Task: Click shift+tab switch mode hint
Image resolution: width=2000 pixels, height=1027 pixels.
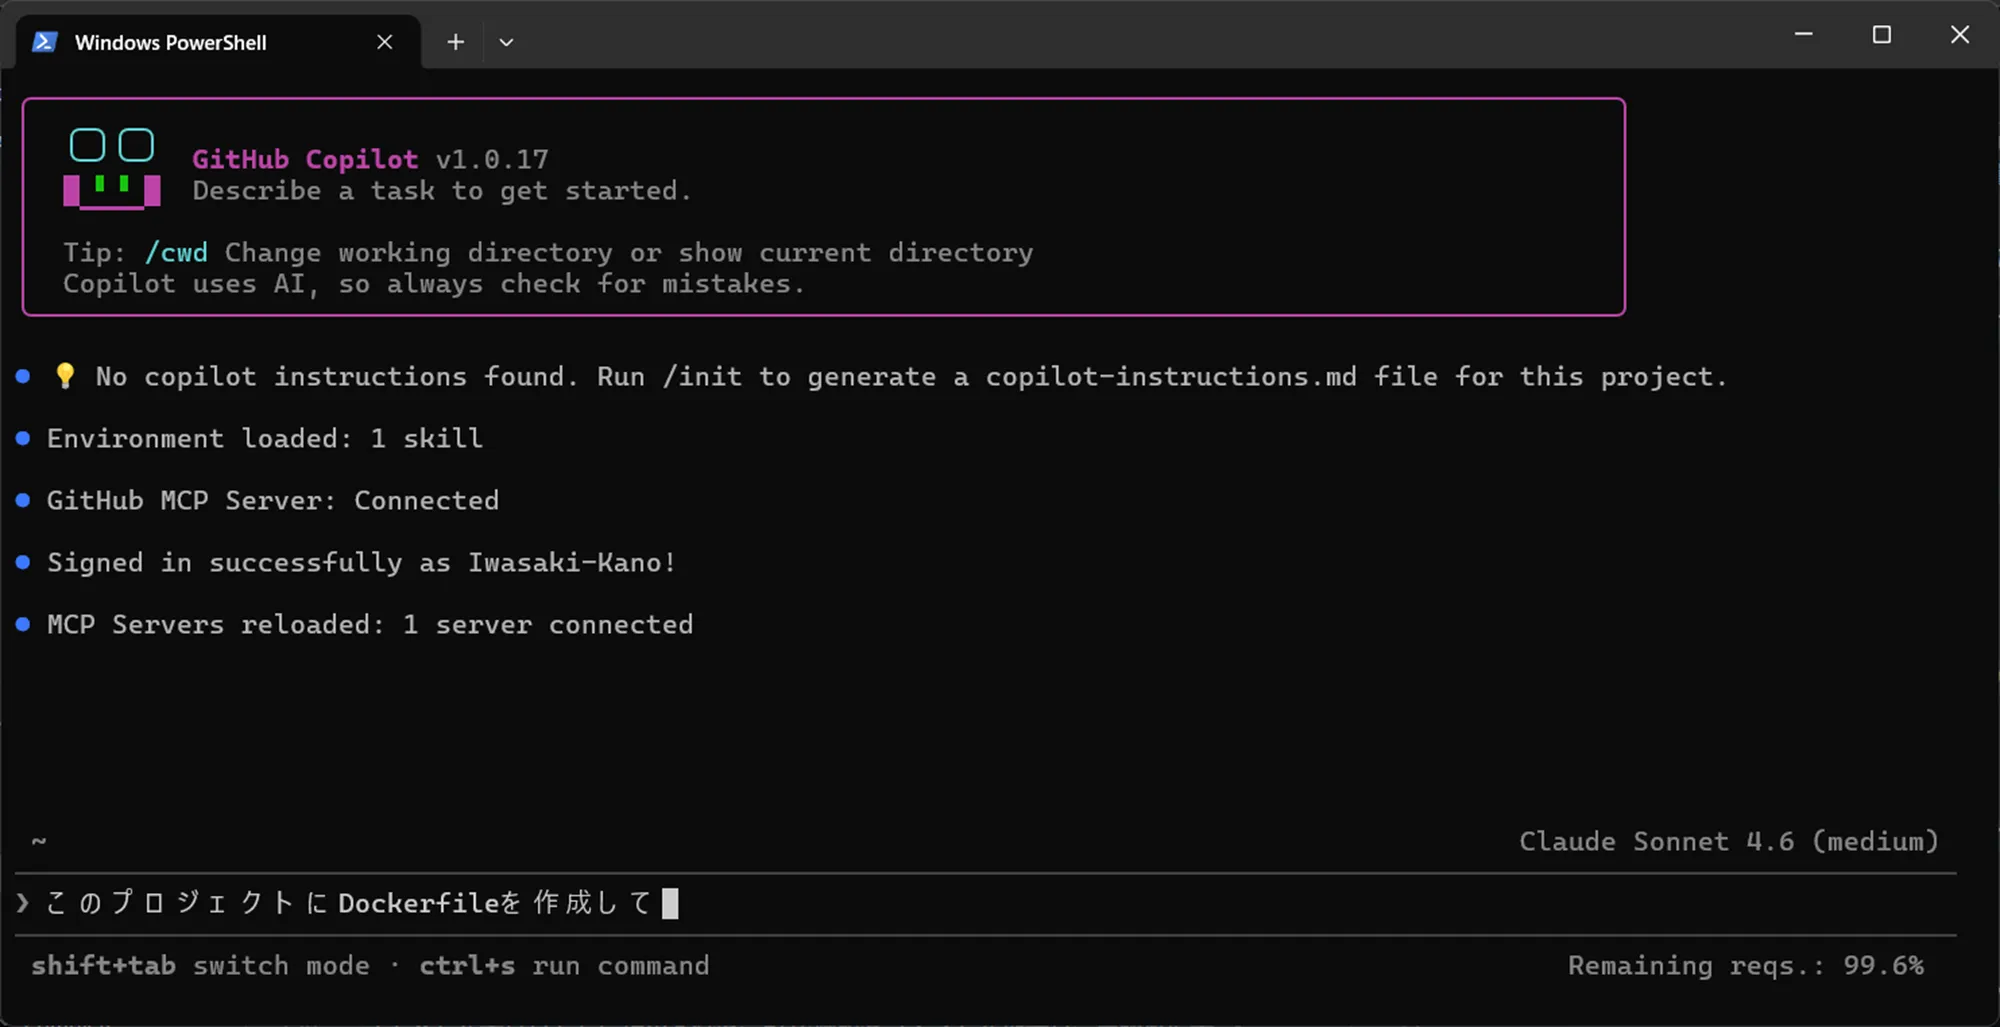Action: [x=200, y=965]
